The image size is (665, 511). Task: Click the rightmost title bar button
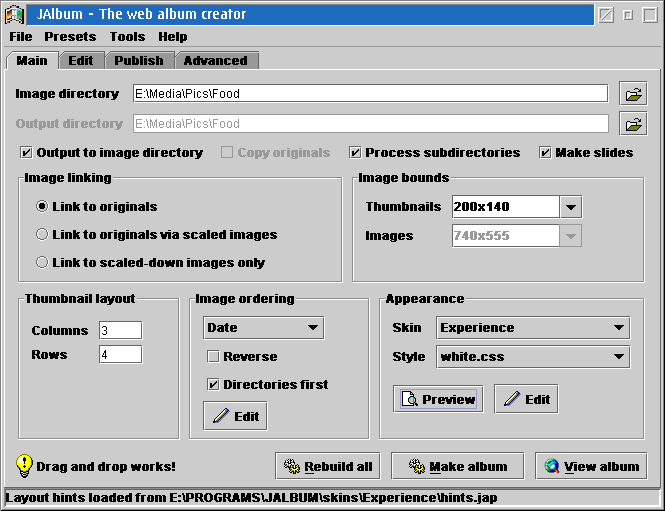point(650,15)
